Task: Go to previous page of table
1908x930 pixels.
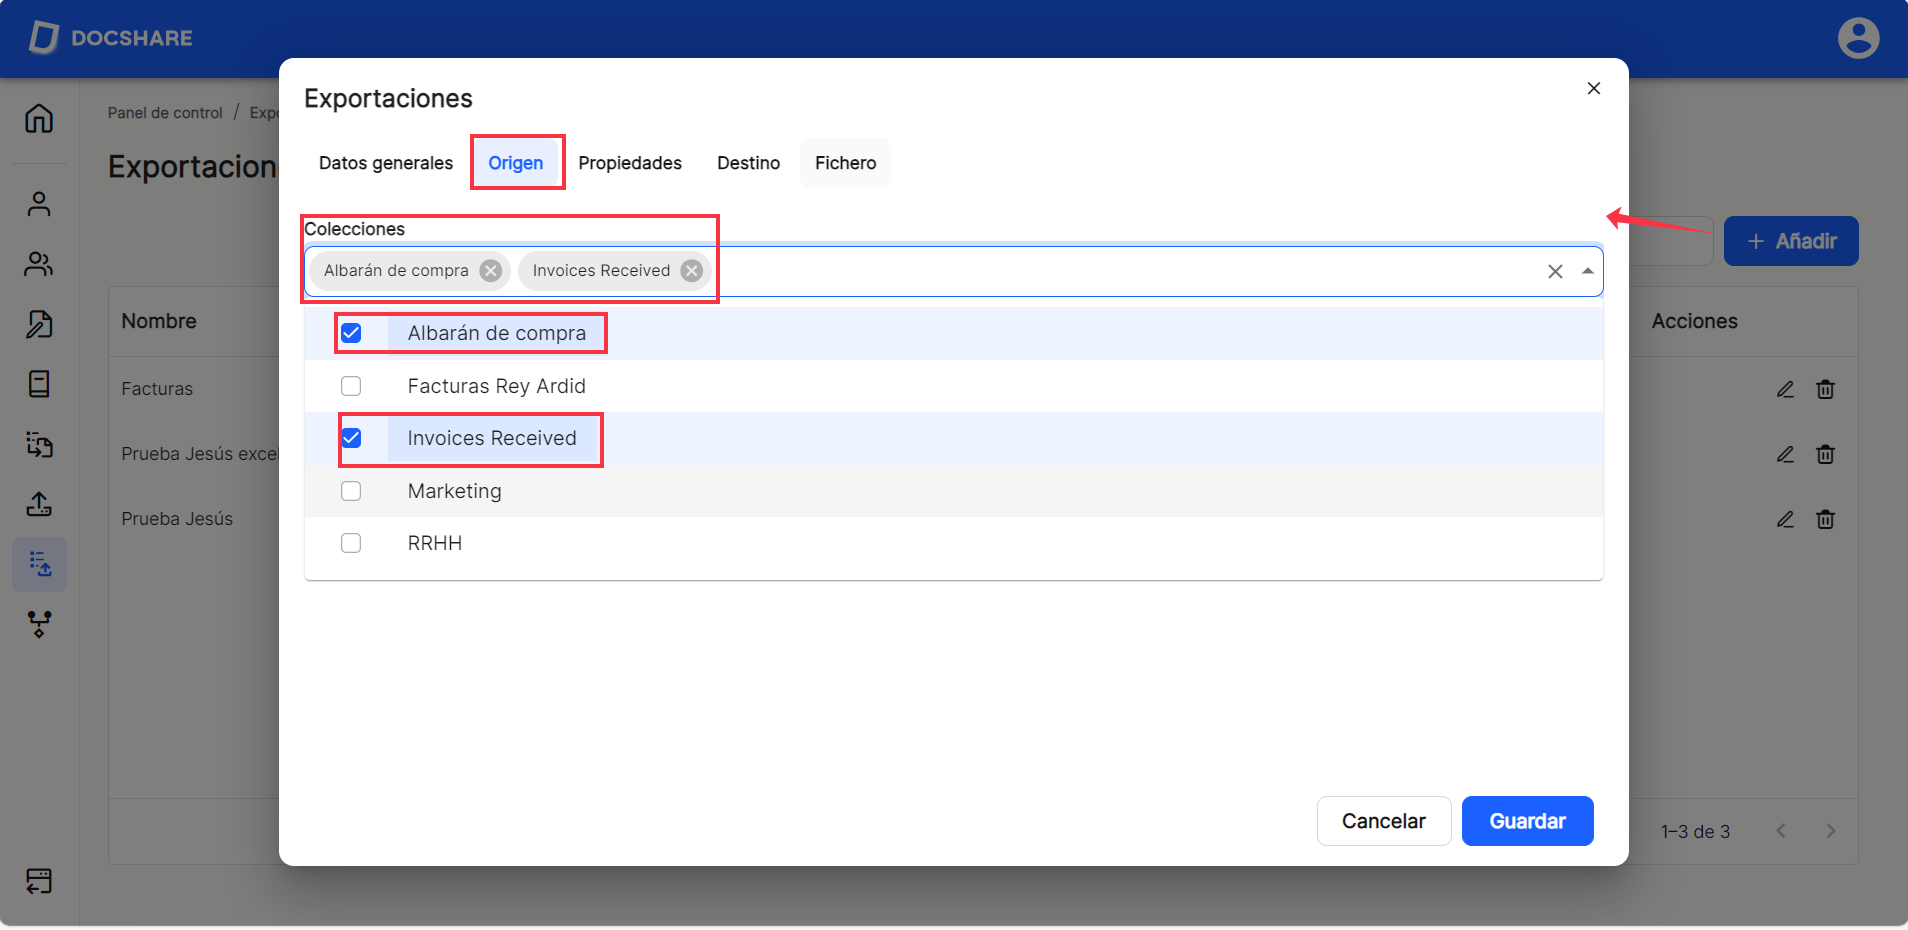Action: 1781,831
